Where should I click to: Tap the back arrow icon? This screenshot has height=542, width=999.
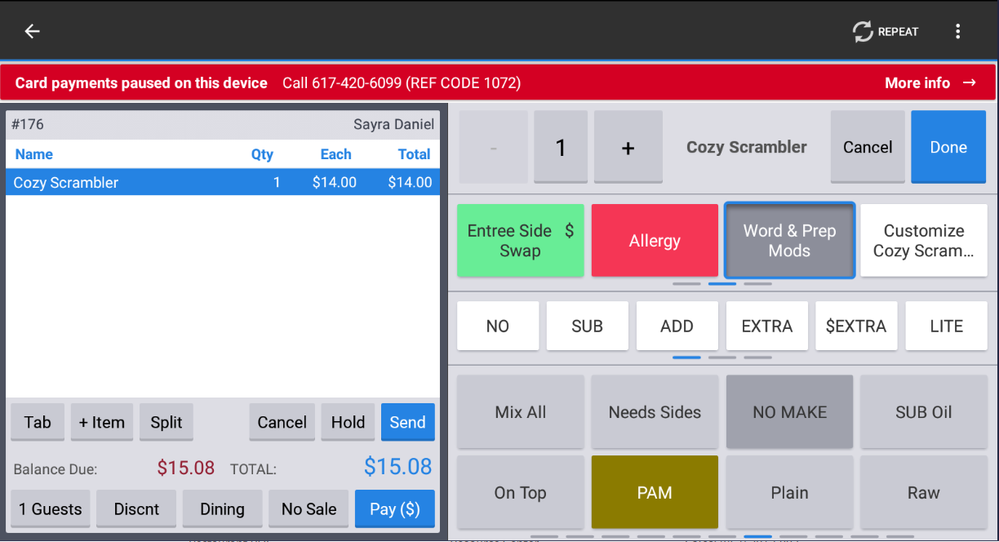pyautogui.click(x=32, y=31)
